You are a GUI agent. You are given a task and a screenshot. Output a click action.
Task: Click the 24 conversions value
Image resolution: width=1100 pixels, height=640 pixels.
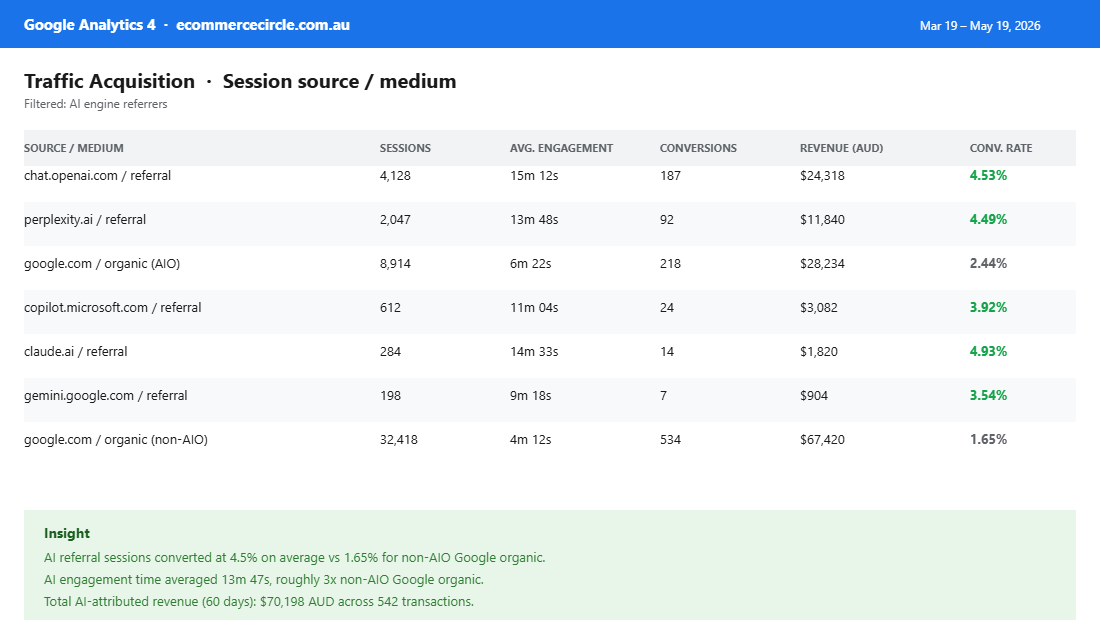pyautogui.click(x=666, y=307)
